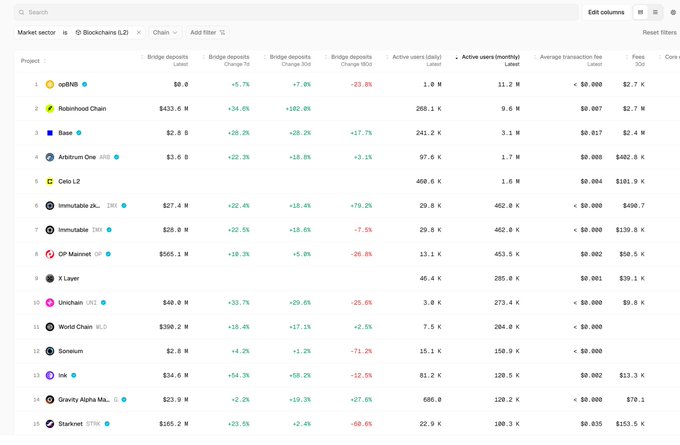The height and width of the screenshot is (445, 680).
Task: Switch to list view layout
Action: pyautogui.click(x=655, y=12)
